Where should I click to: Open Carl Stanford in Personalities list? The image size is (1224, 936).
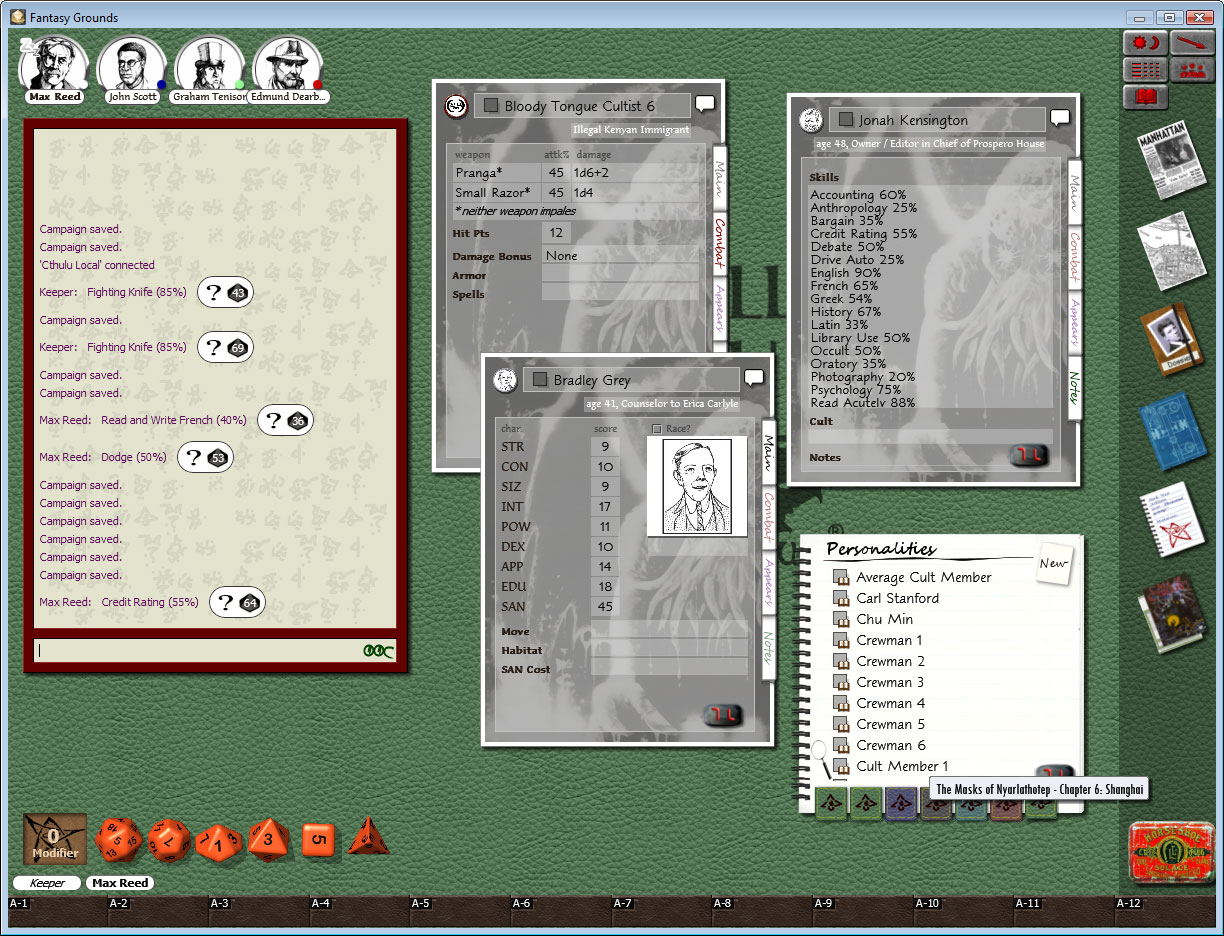point(897,598)
